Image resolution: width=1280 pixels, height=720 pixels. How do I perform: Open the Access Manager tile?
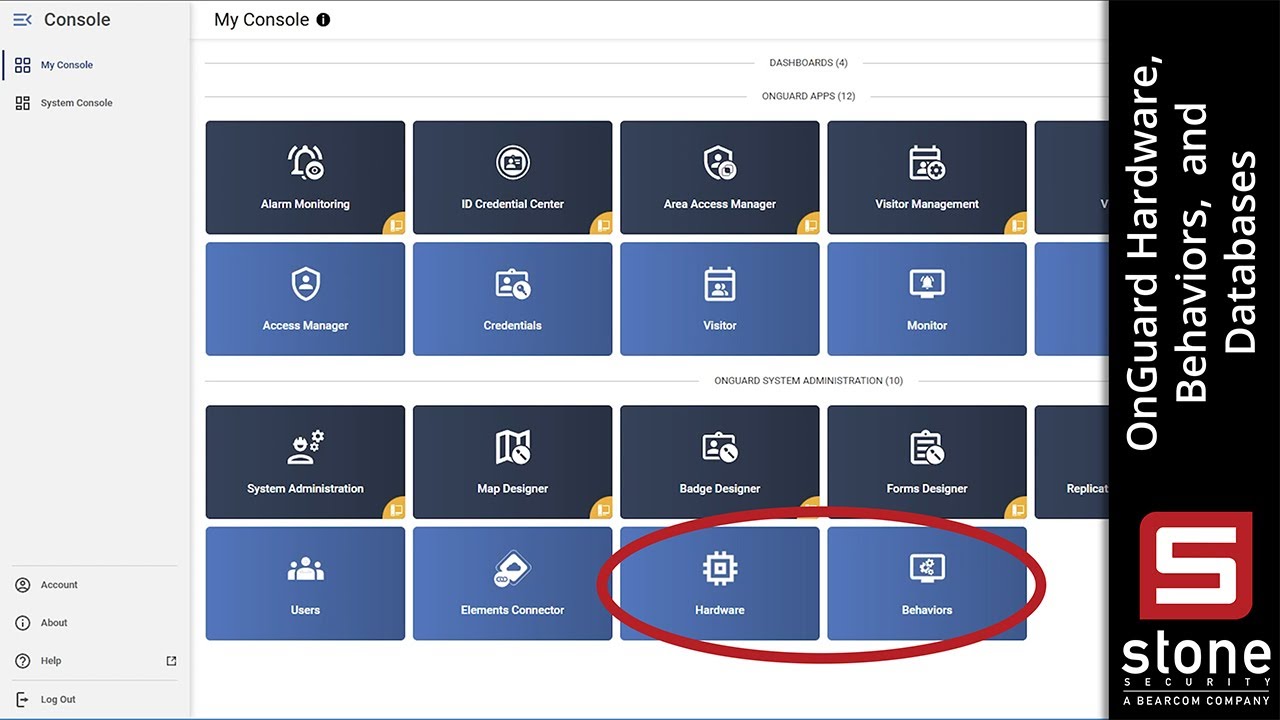(305, 299)
